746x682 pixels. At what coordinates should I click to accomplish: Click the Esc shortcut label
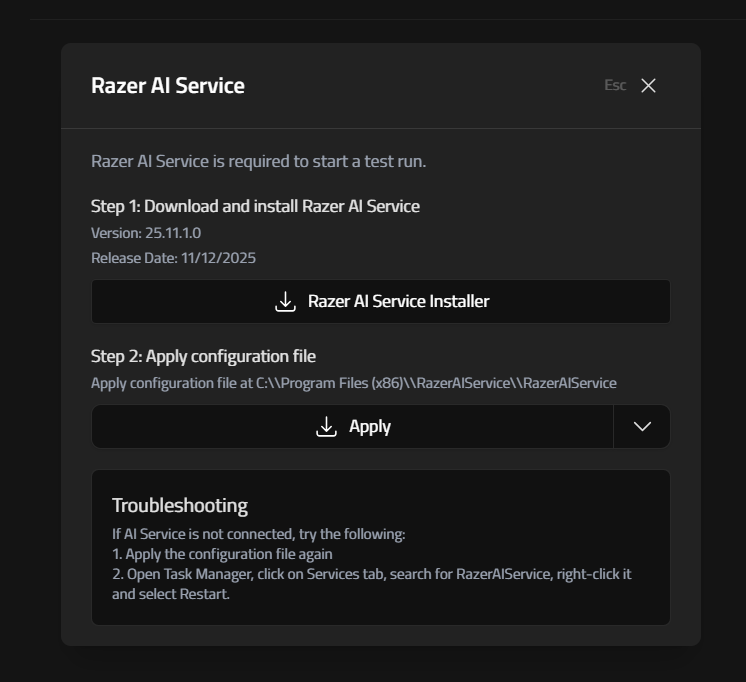tap(615, 86)
